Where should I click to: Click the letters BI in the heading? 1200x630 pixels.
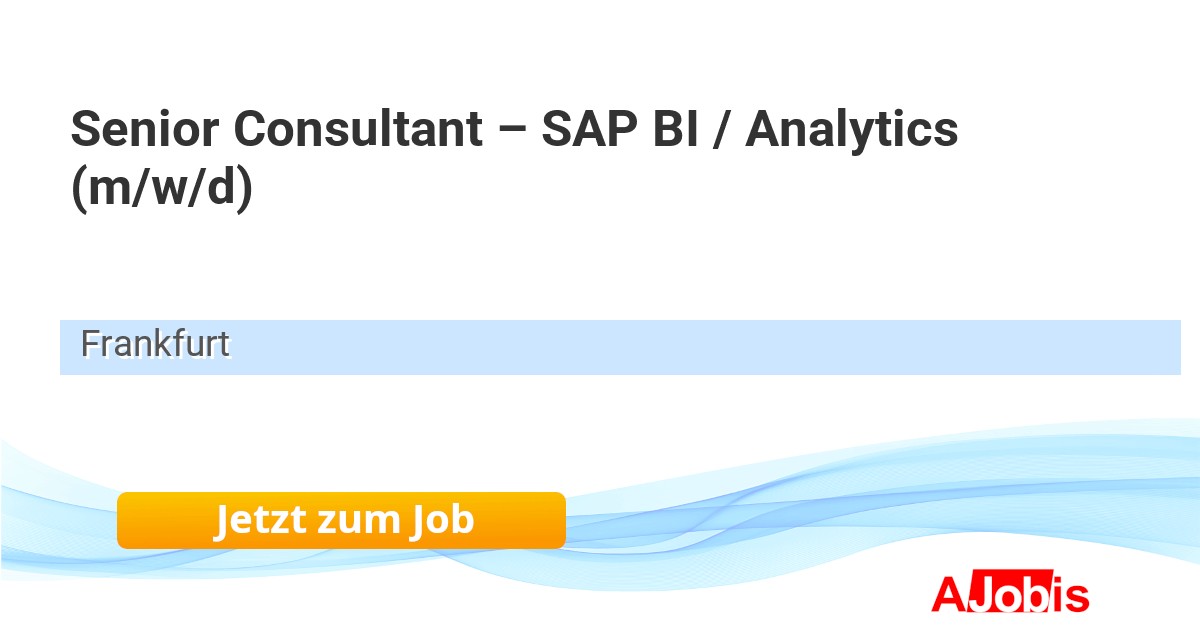[684, 130]
